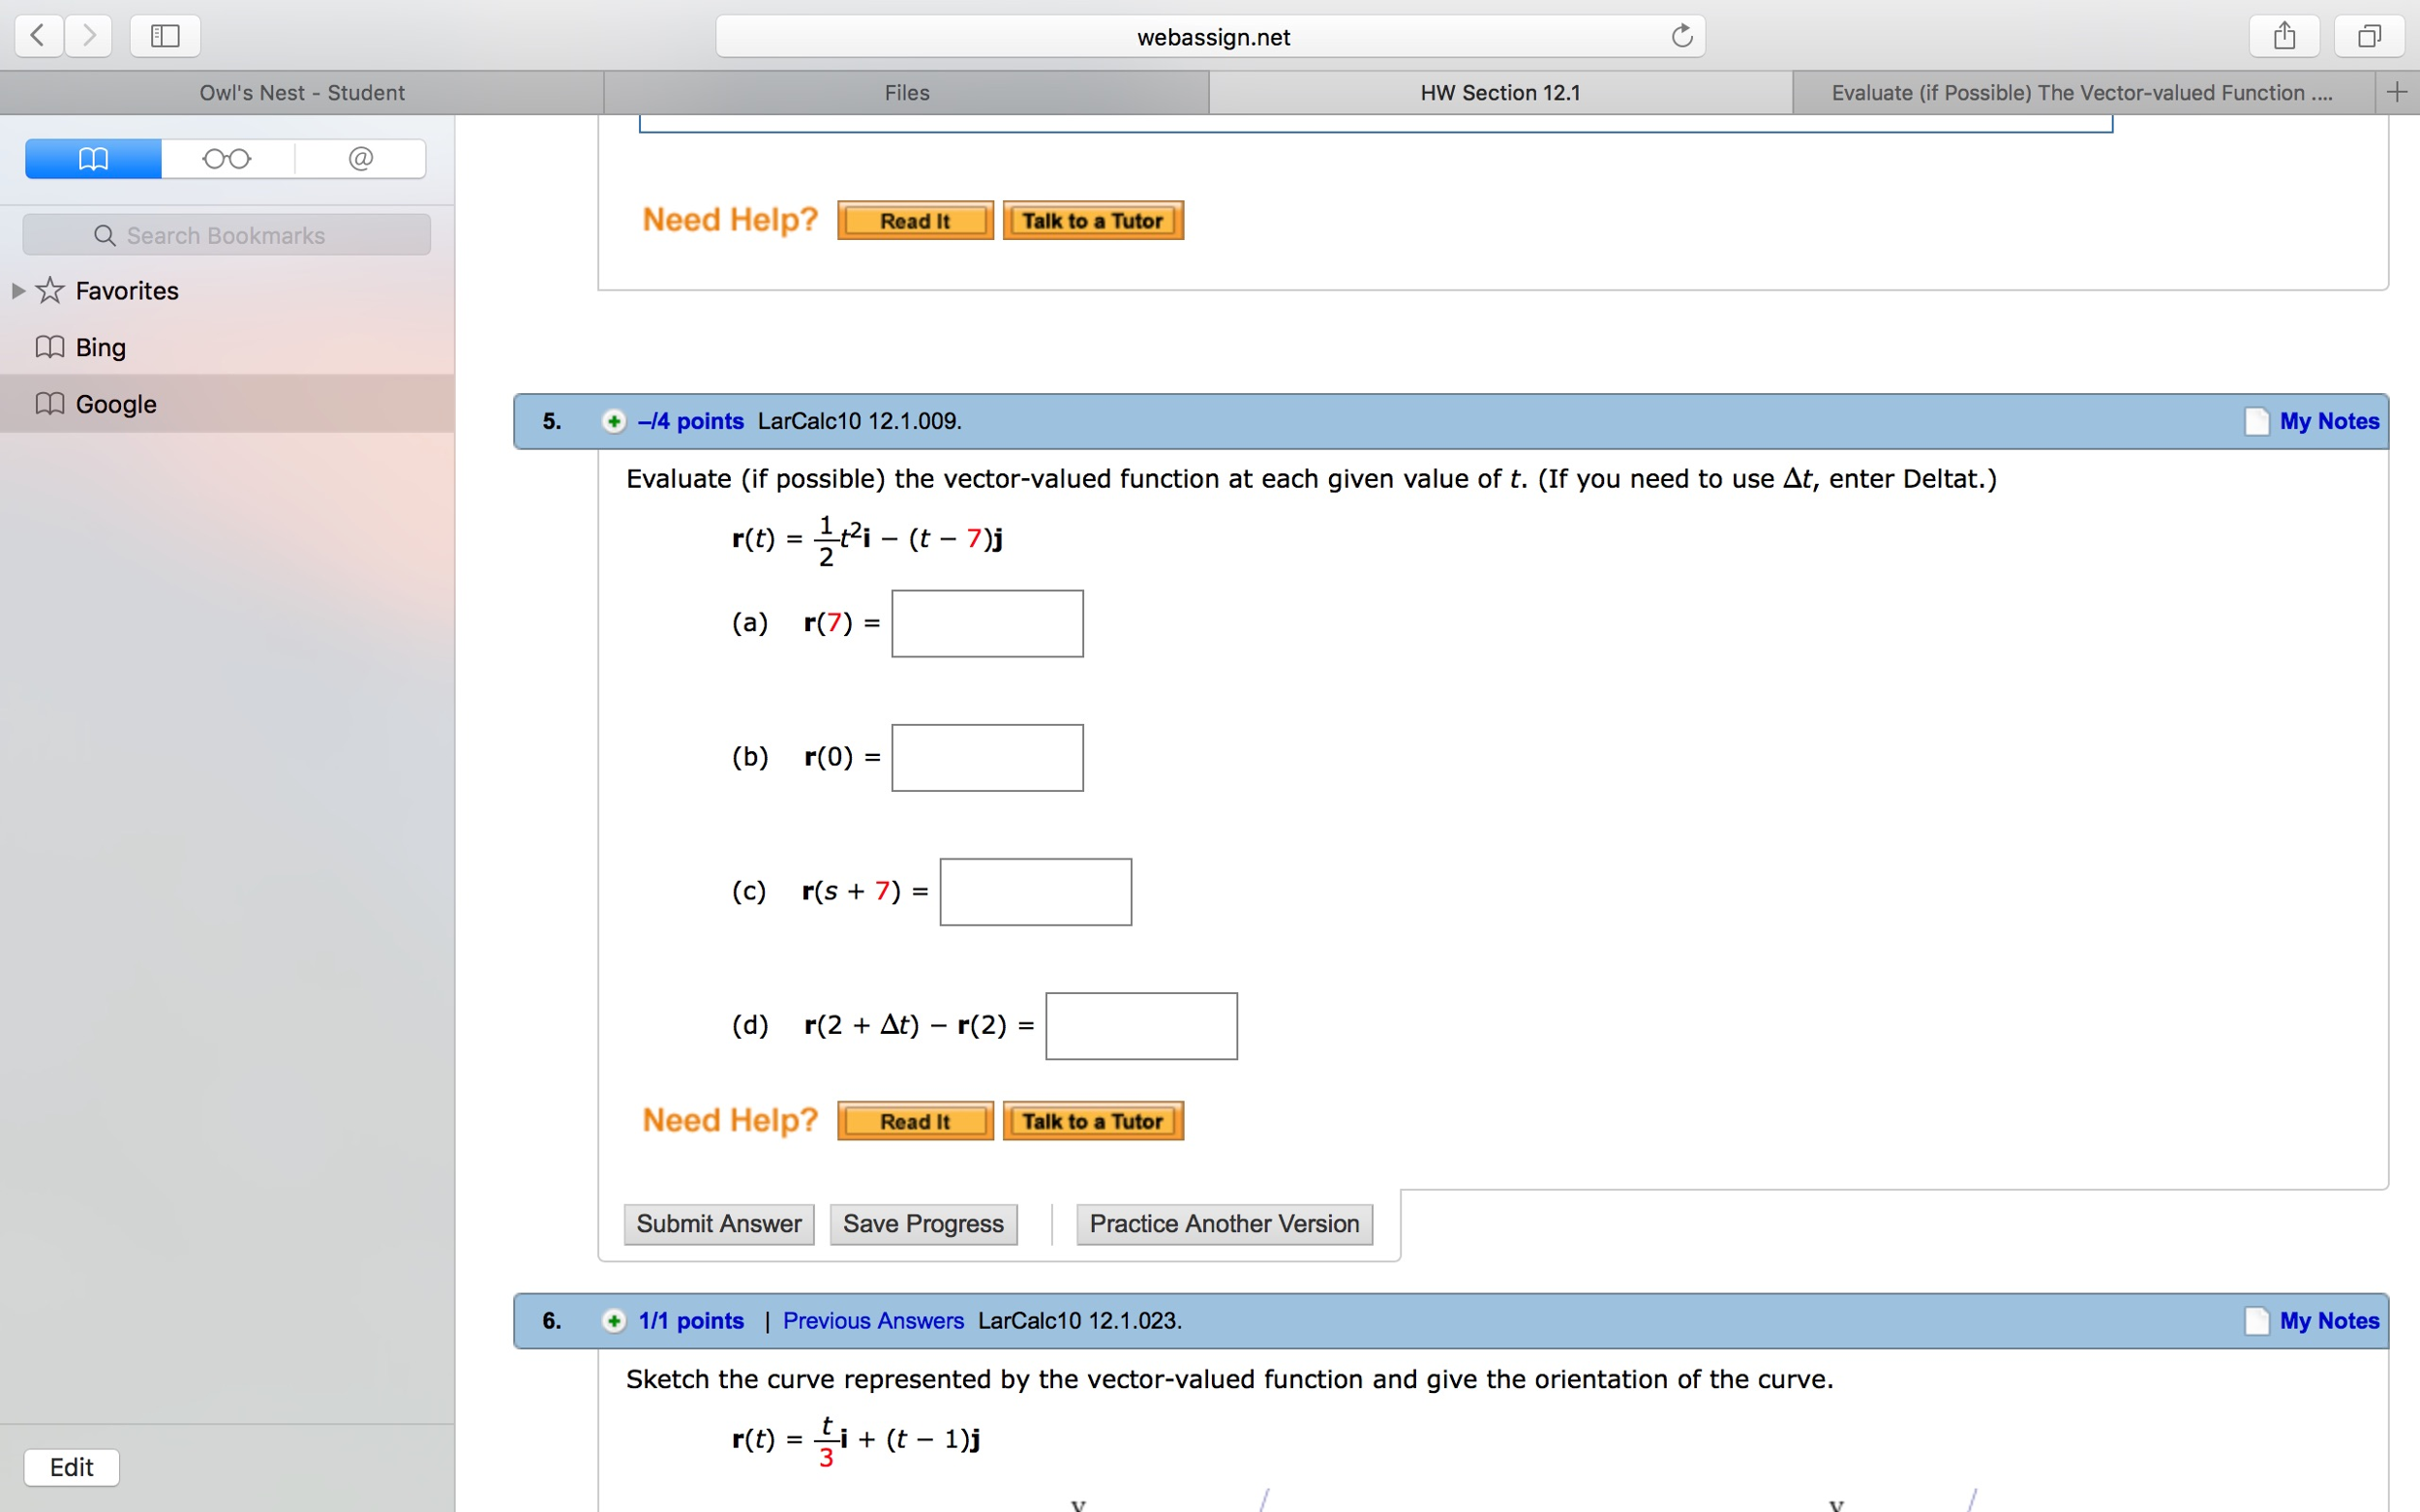
Task: Switch to the HW Section 12.1 tab
Action: pyautogui.click(x=1500, y=92)
